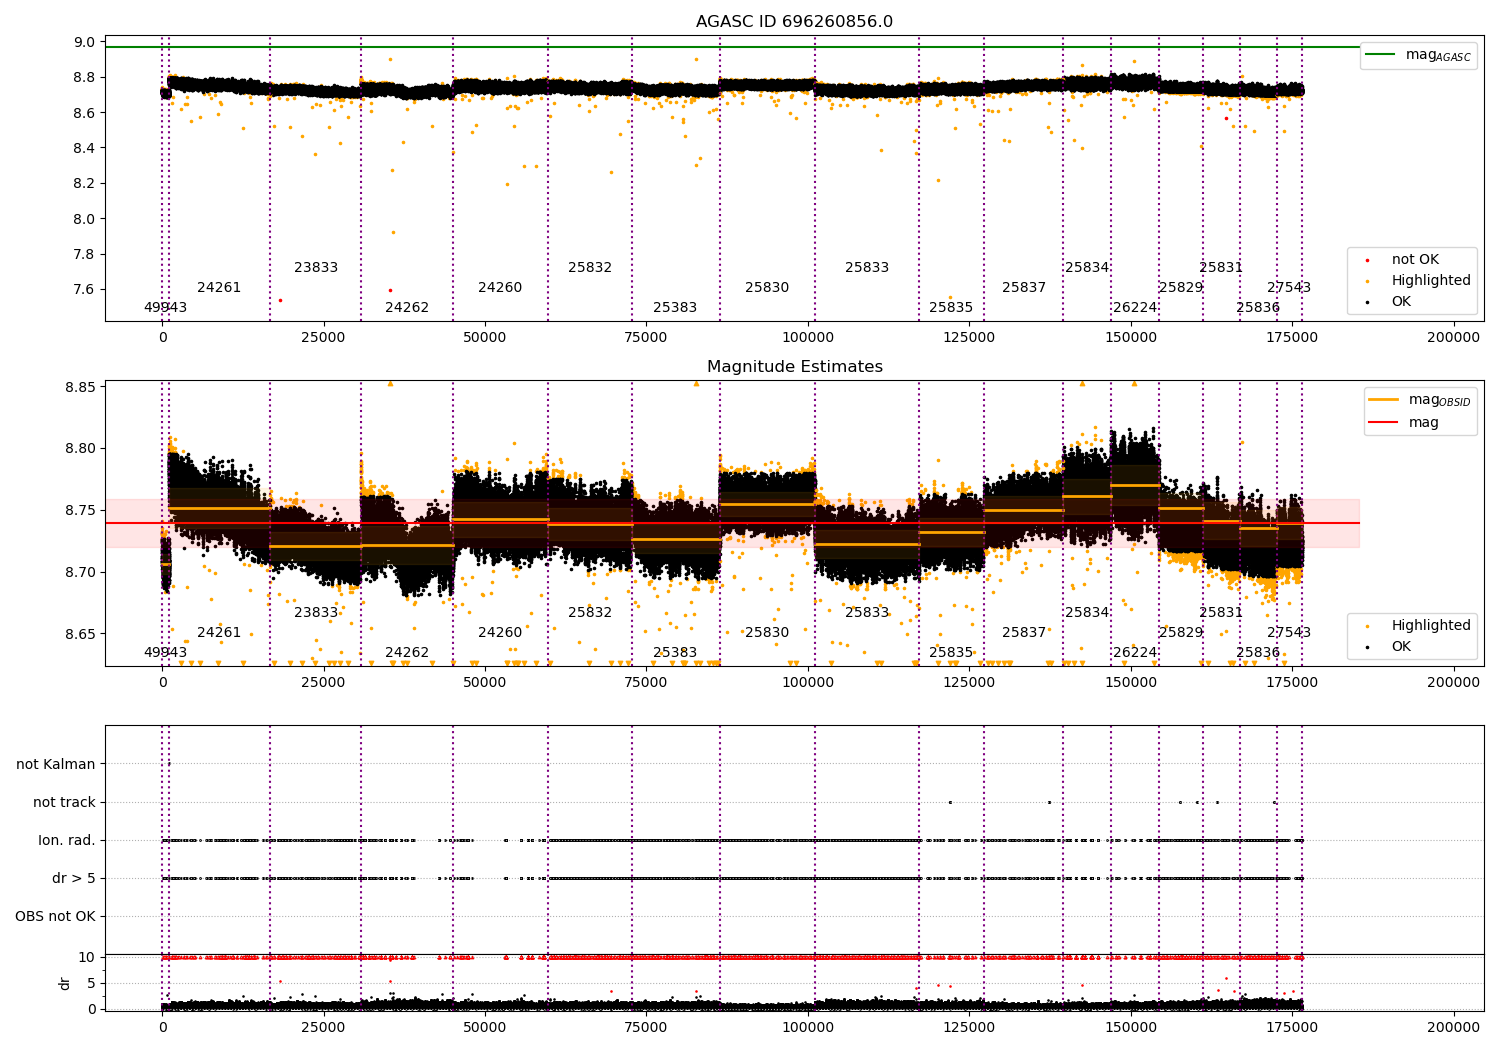
Task: Click the 'OBS not OK' axis label
Action: (x=55, y=916)
